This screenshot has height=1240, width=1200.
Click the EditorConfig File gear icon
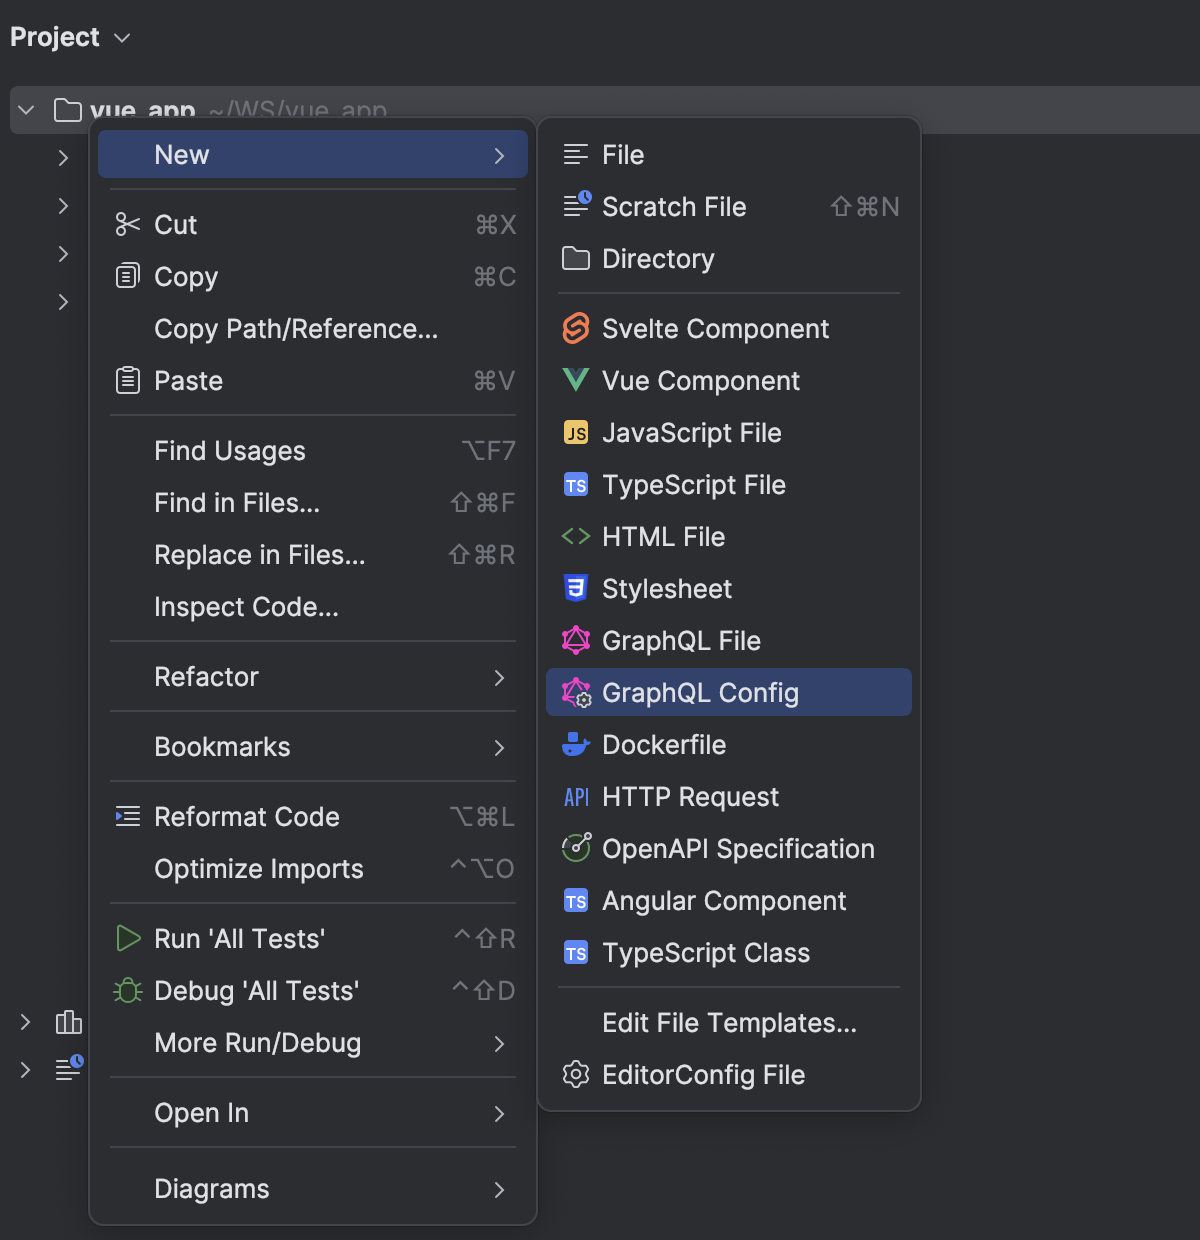pyautogui.click(x=576, y=1074)
